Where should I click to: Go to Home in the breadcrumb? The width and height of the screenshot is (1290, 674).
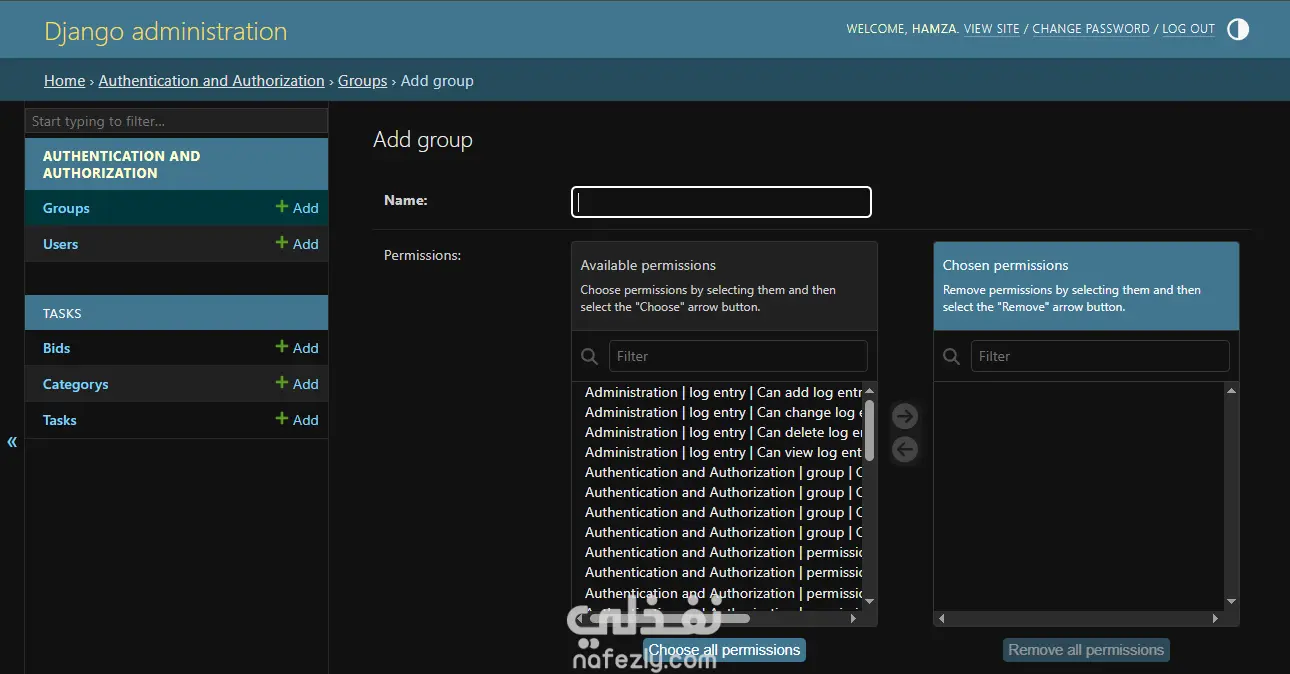[64, 81]
